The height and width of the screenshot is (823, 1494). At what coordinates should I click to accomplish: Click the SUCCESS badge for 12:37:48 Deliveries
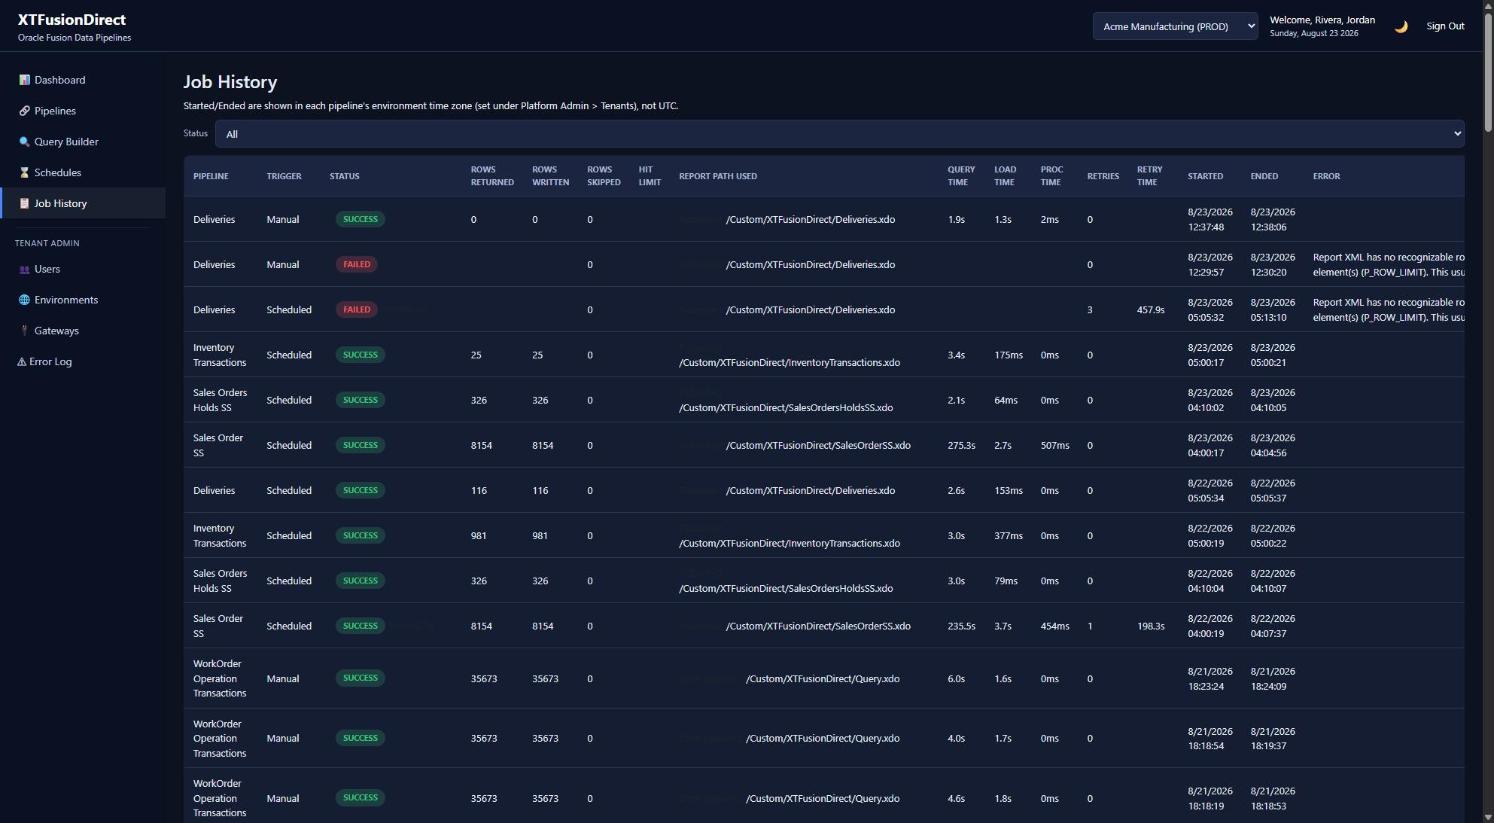pos(361,219)
